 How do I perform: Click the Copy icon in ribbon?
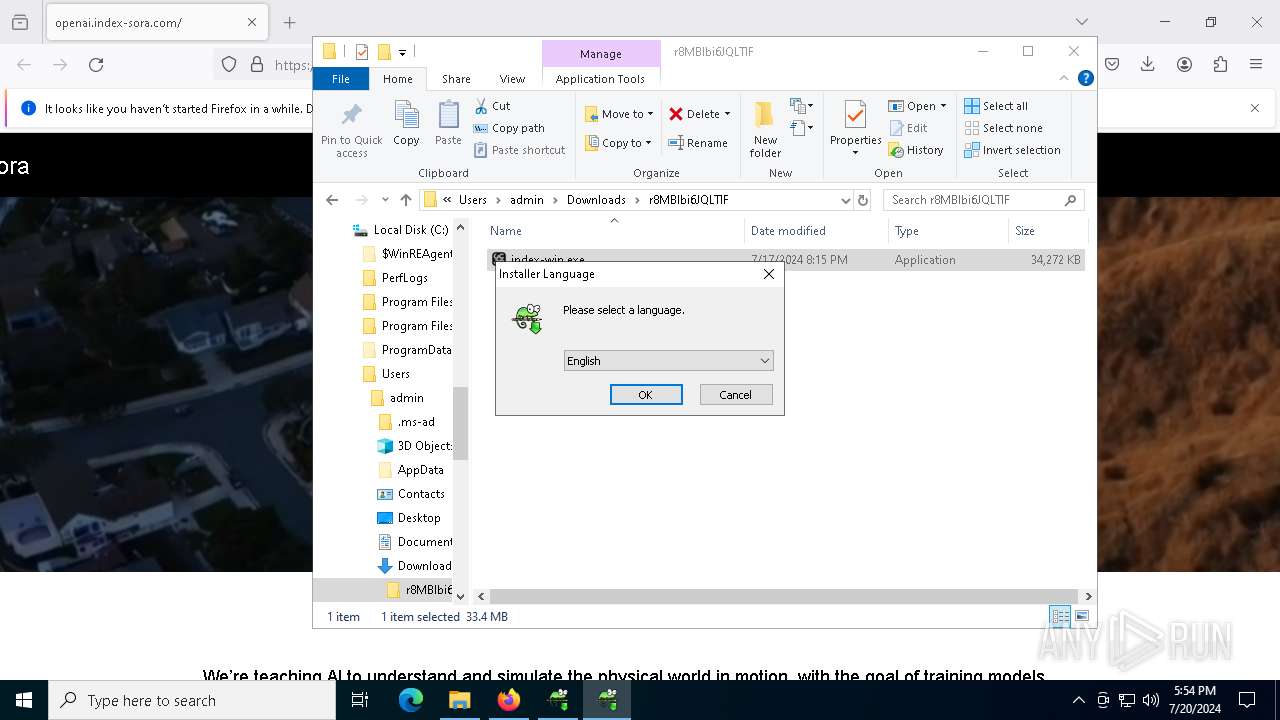point(406,124)
